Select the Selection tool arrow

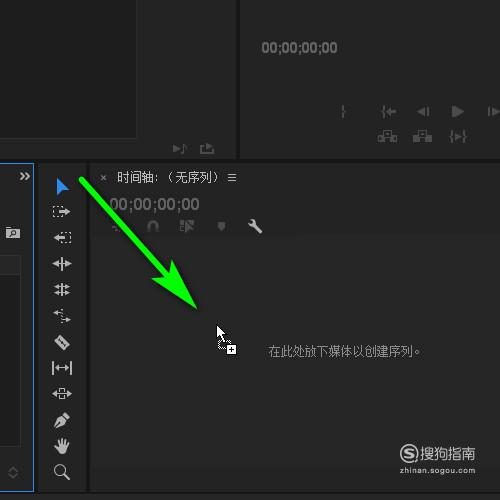(x=62, y=187)
